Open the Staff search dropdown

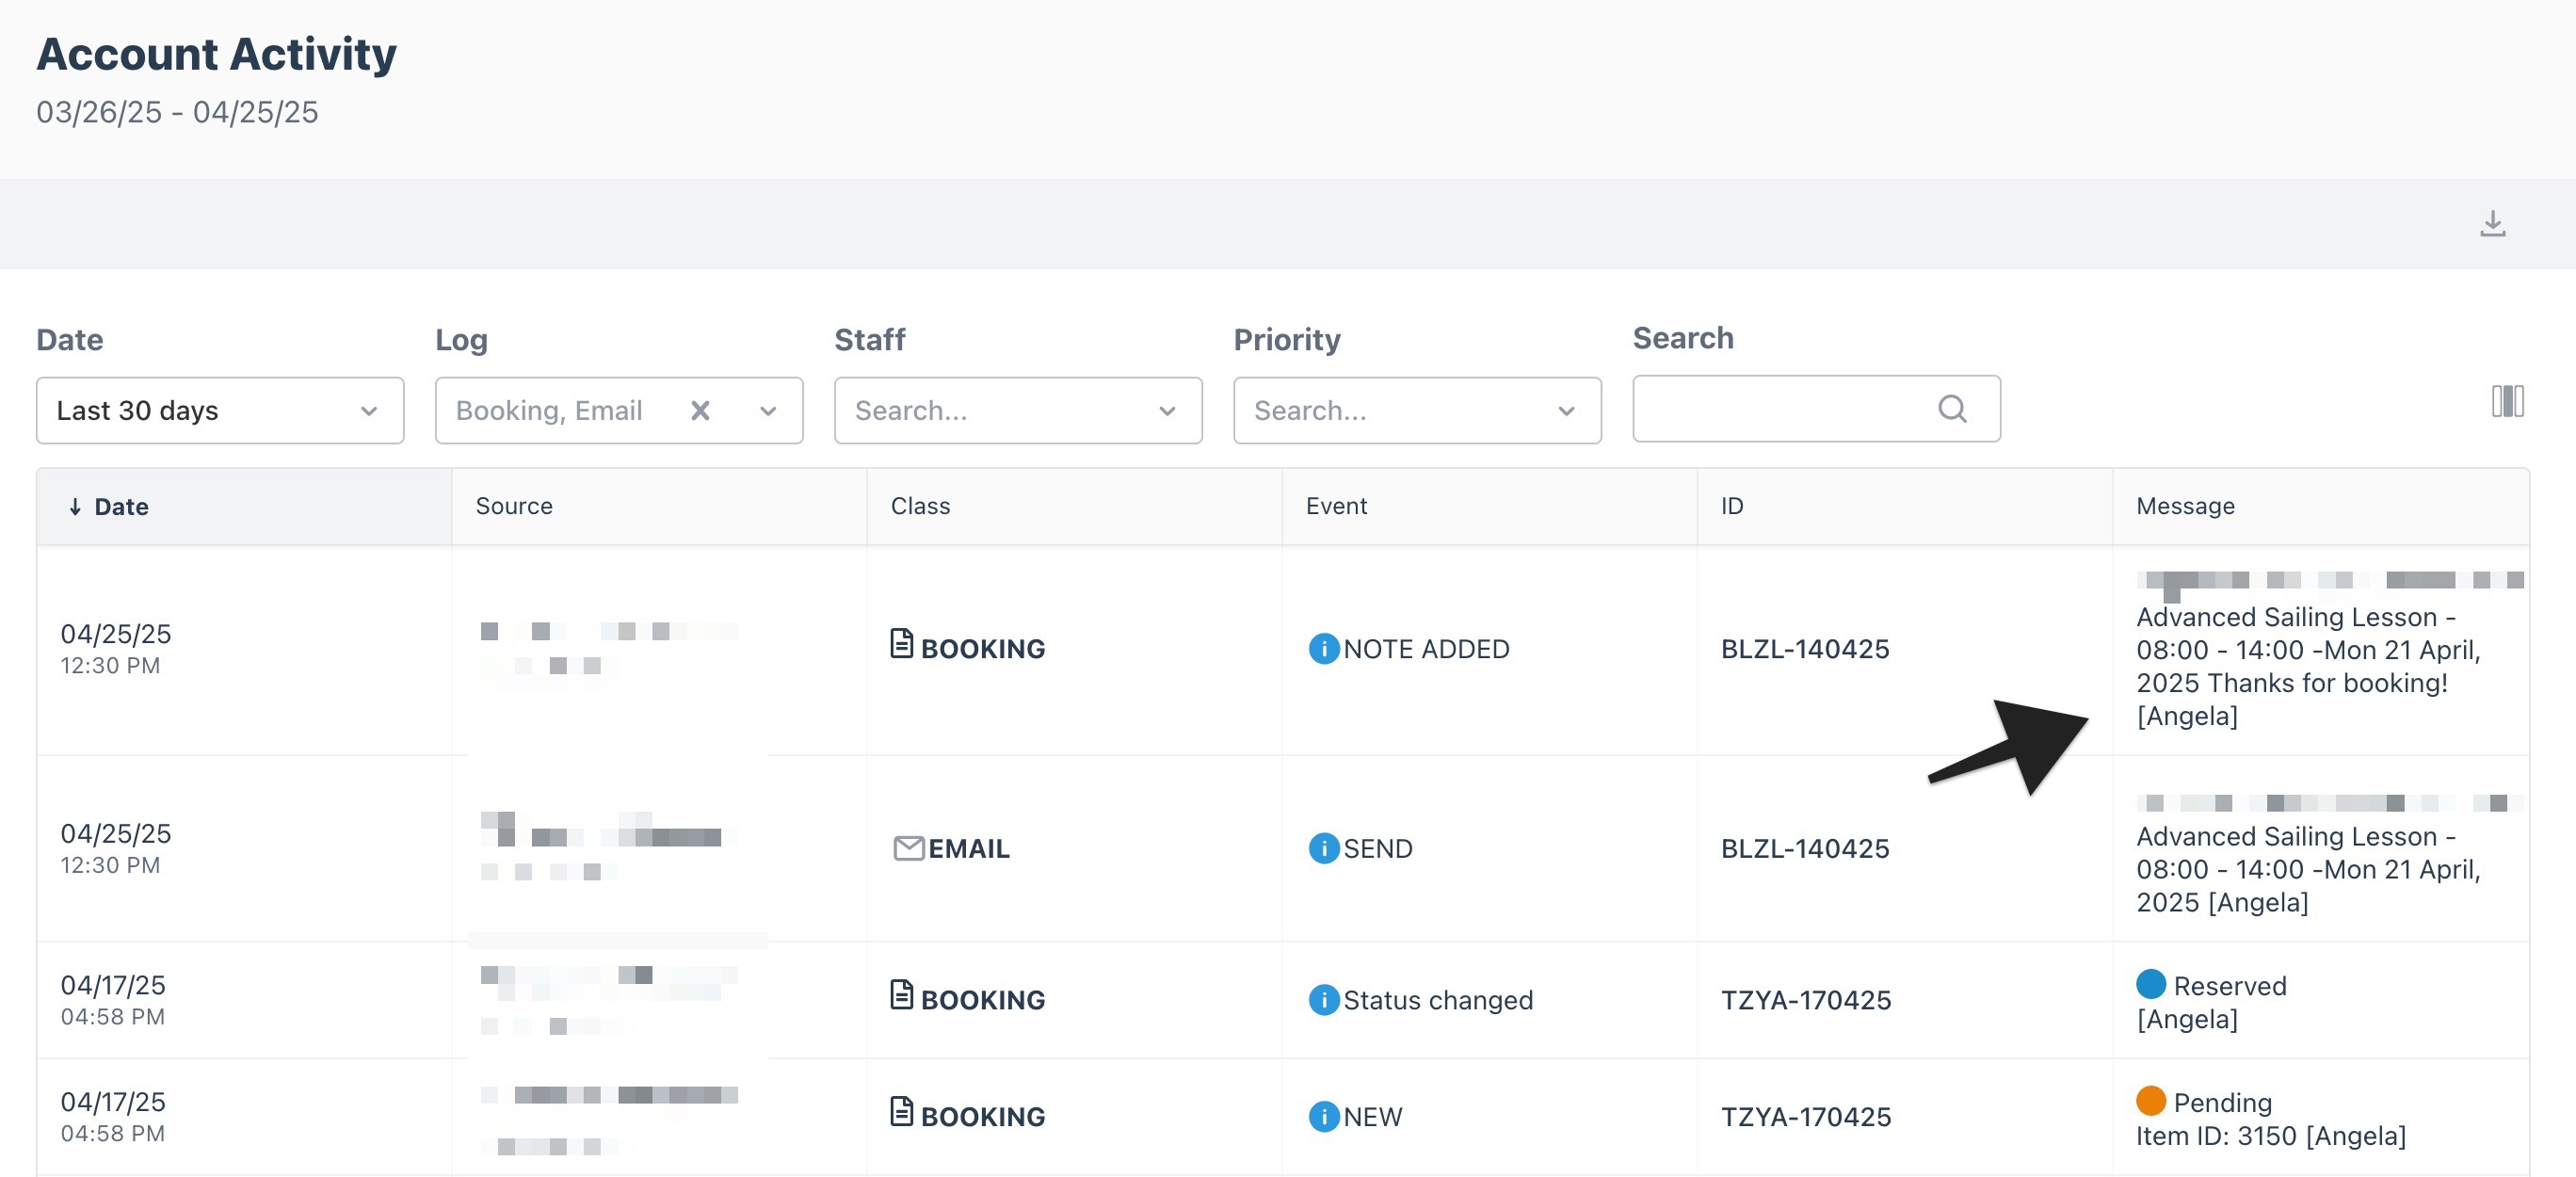pos(1018,410)
